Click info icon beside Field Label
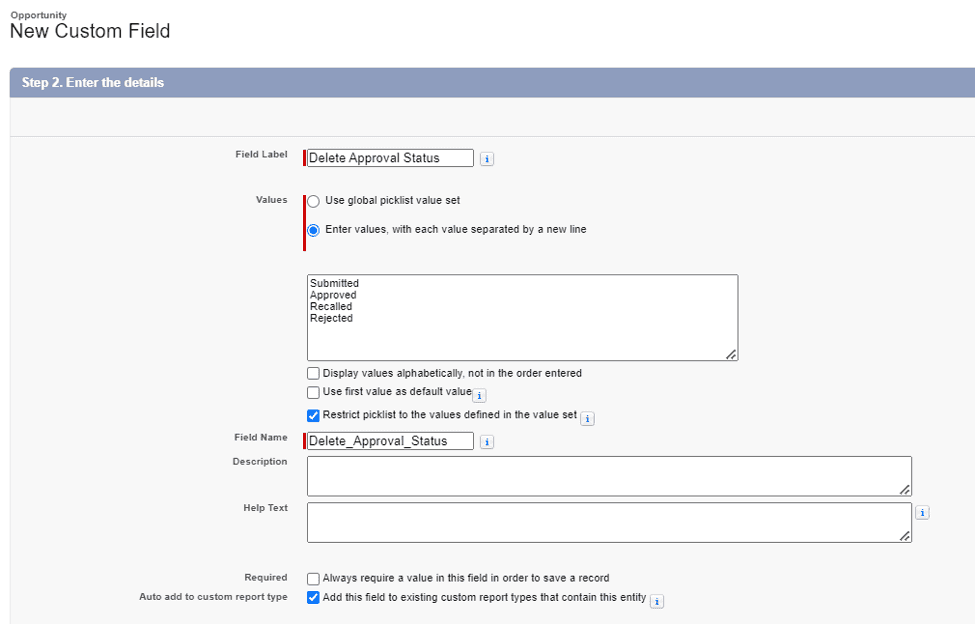The image size is (975, 624). pos(487,159)
